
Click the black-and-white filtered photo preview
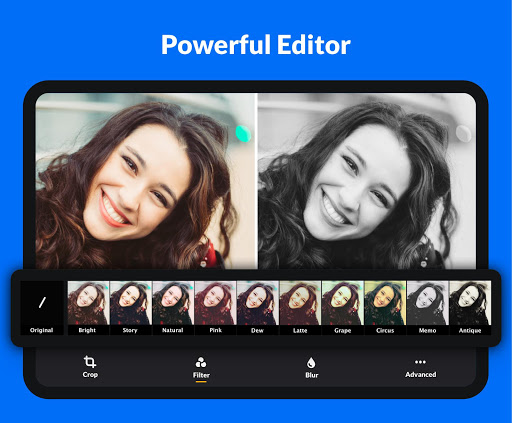[x=367, y=181]
